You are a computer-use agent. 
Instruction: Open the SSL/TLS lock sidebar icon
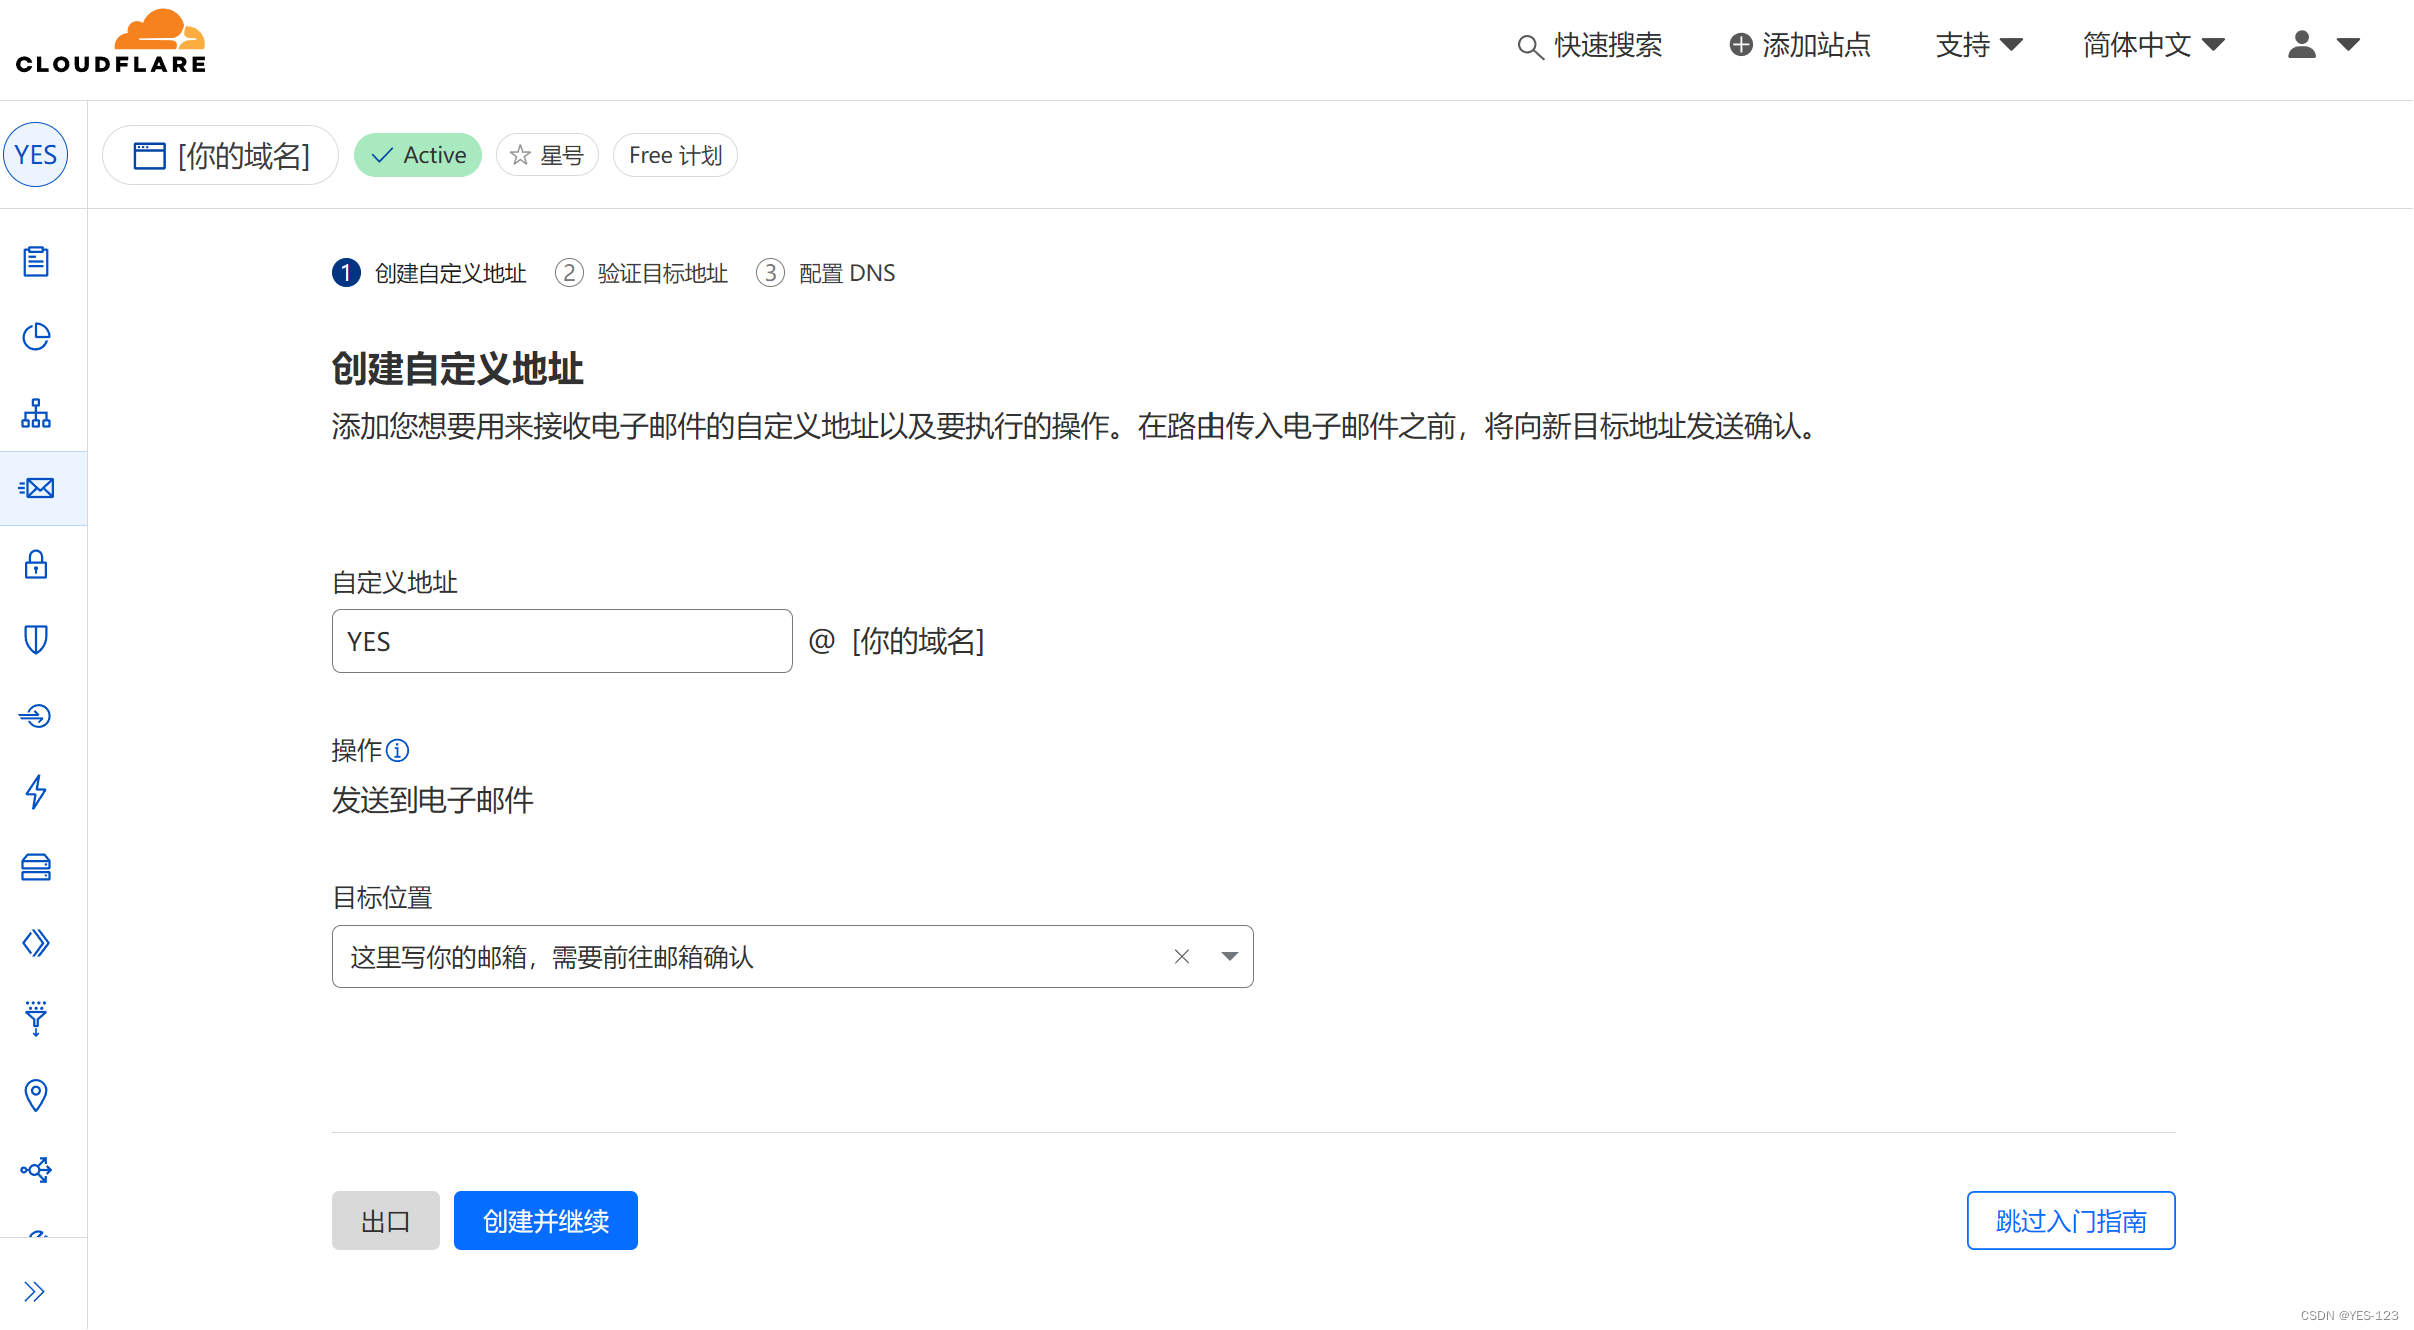pyautogui.click(x=36, y=564)
